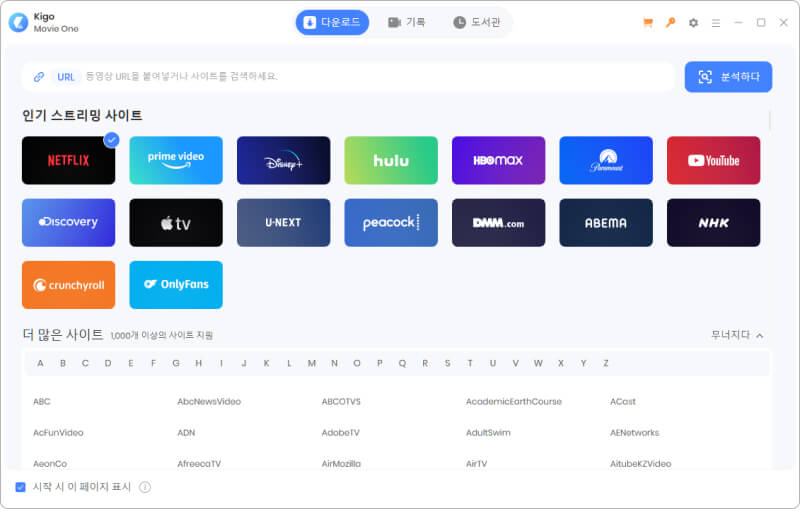The width and height of the screenshot is (800, 509).
Task: Open the AeonCo site entry
Action: pyautogui.click(x=50, y=464)
